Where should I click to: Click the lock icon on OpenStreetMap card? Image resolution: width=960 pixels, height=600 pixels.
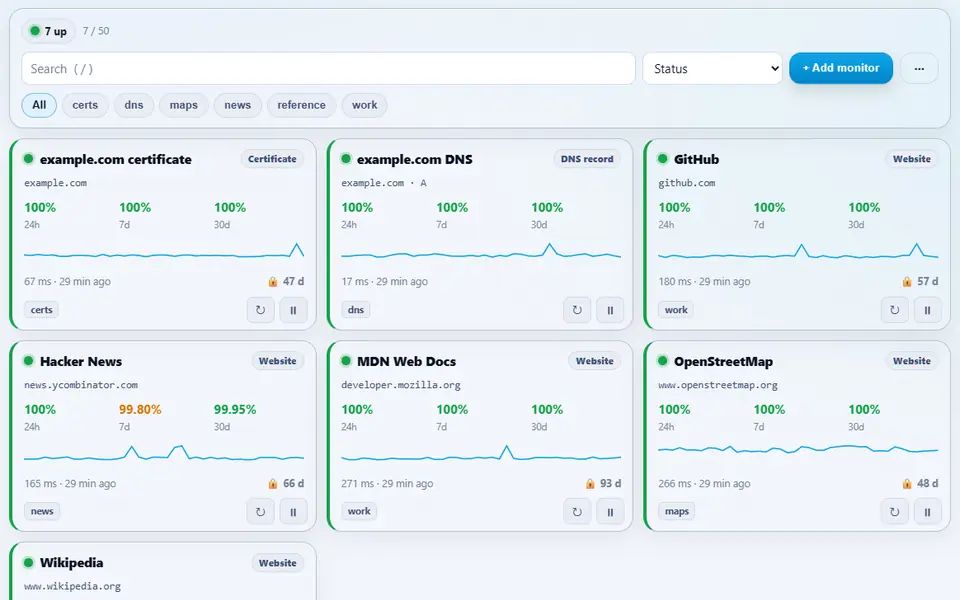(x=907, y=484)
